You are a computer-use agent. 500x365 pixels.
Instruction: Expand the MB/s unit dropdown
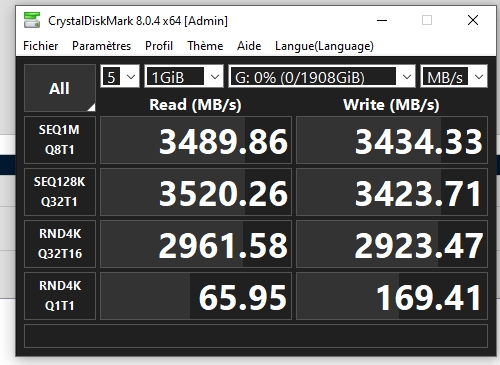454,77
